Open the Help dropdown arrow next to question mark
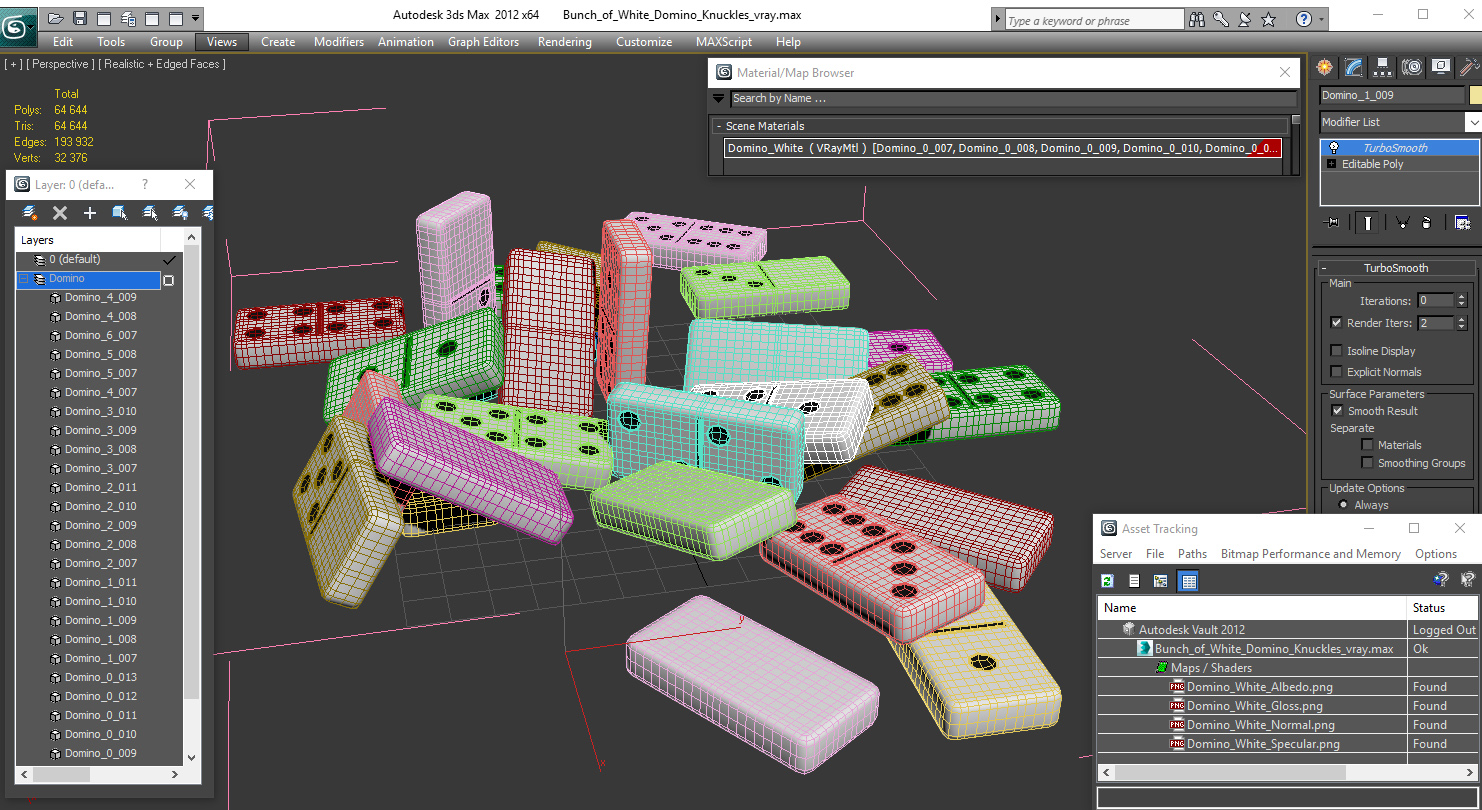 pyautogui.click(x=1321, y=19)
